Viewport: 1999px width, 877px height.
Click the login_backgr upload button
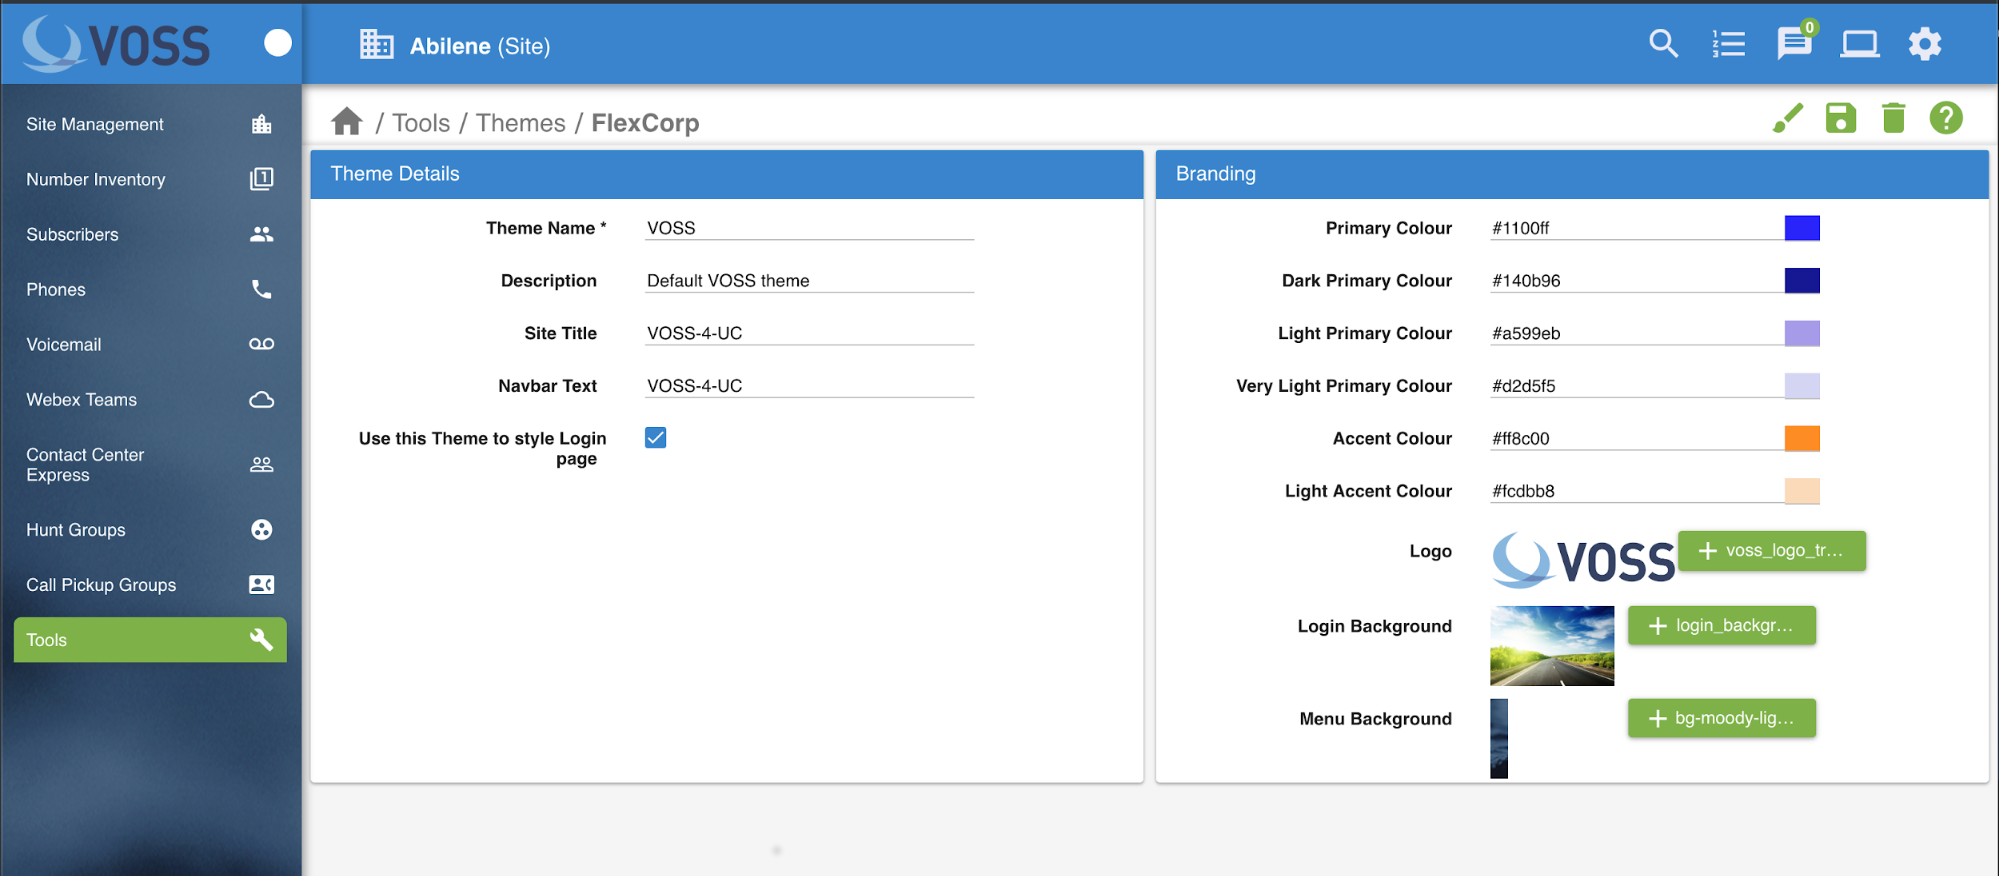[x=1722, y=625]
